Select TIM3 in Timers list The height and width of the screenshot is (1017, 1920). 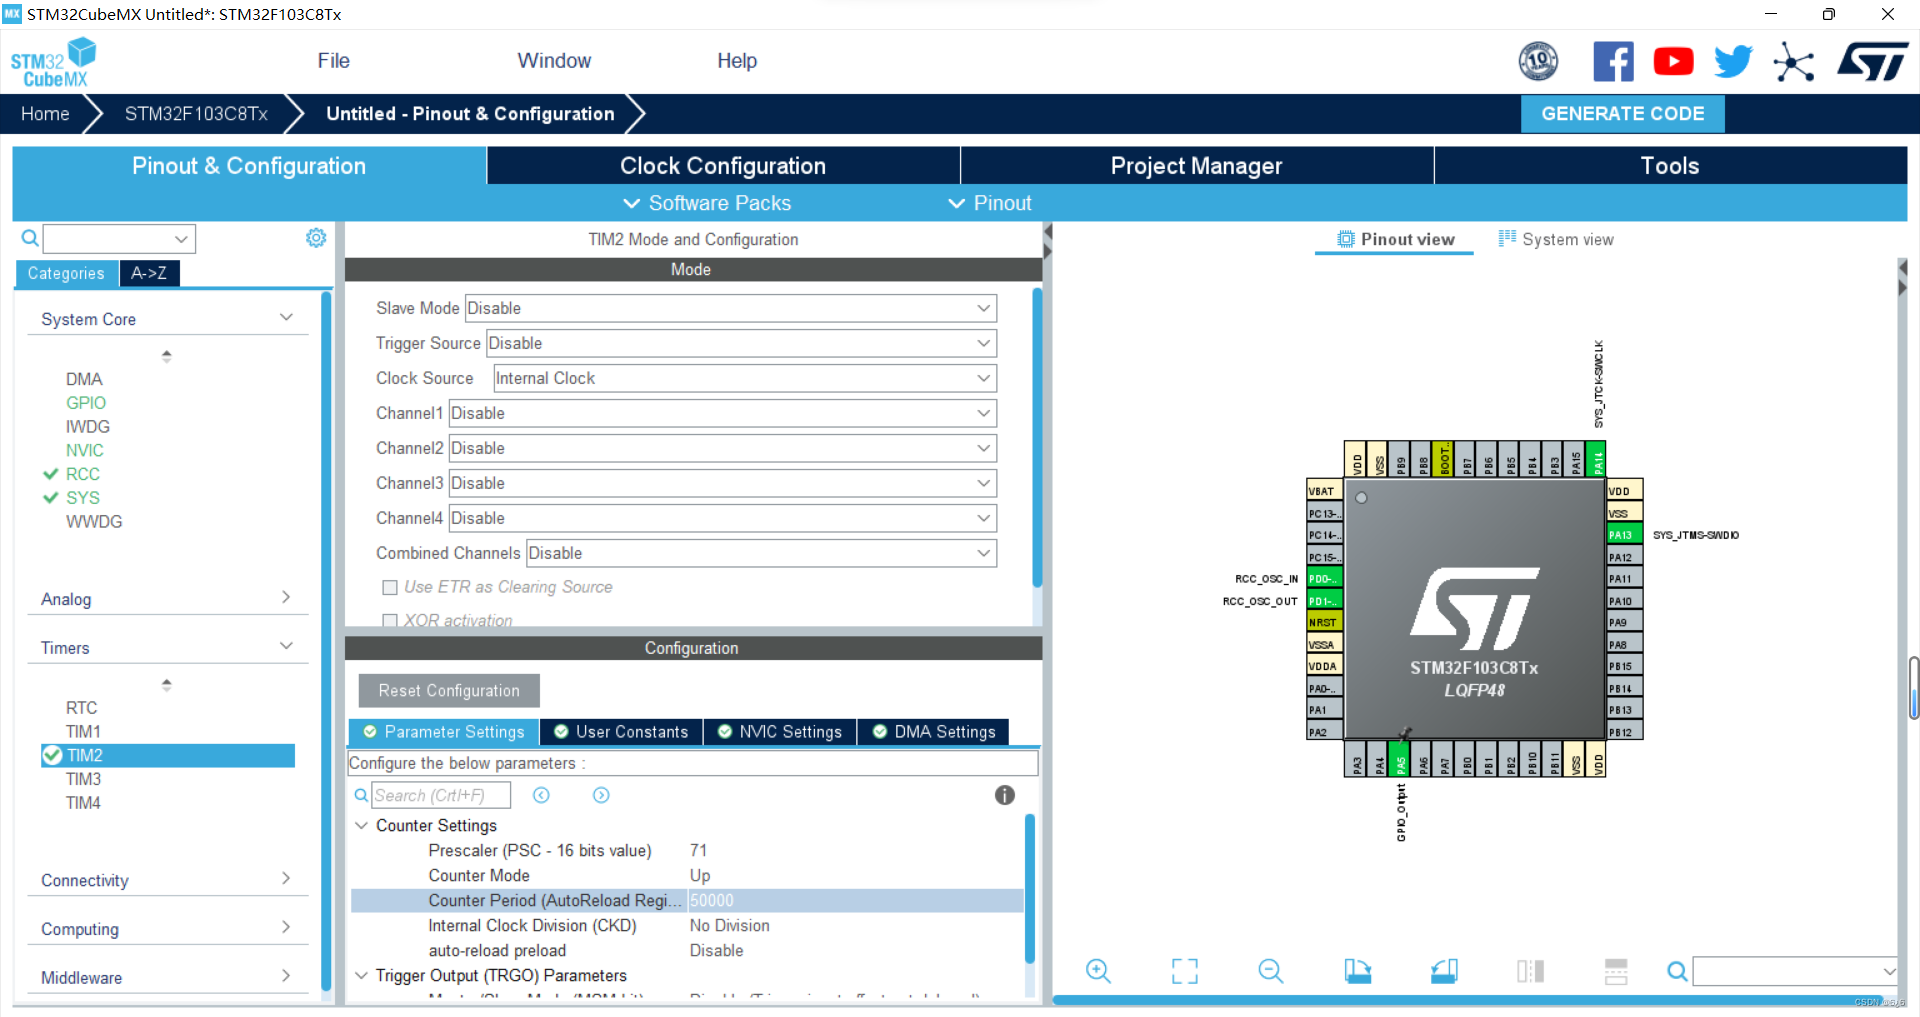click(83, 779)
